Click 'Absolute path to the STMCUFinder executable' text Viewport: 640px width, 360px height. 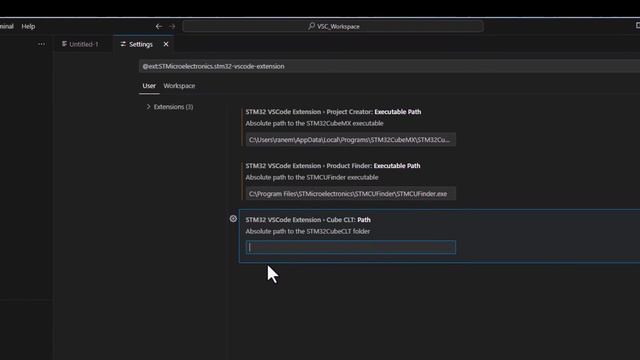(312, 178)
